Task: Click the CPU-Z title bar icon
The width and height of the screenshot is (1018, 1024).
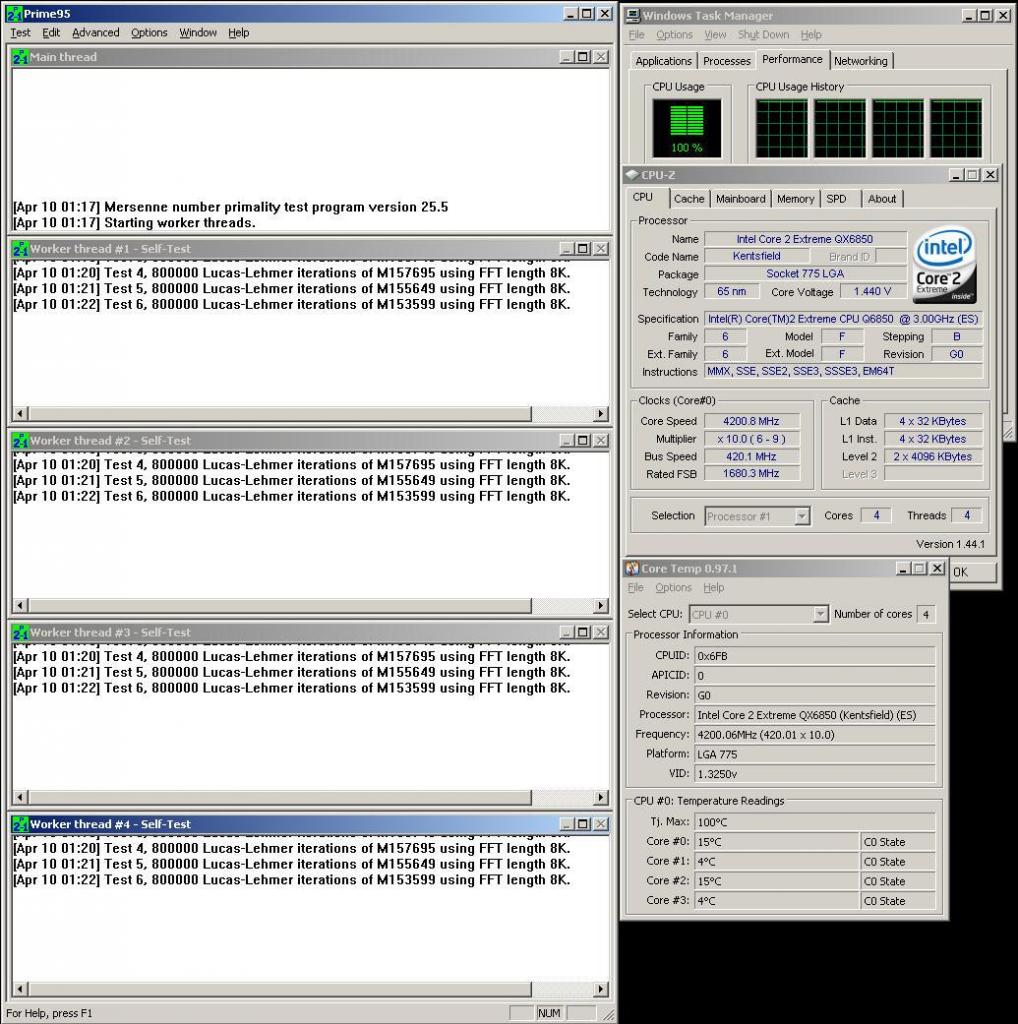Action: (632, 174)
